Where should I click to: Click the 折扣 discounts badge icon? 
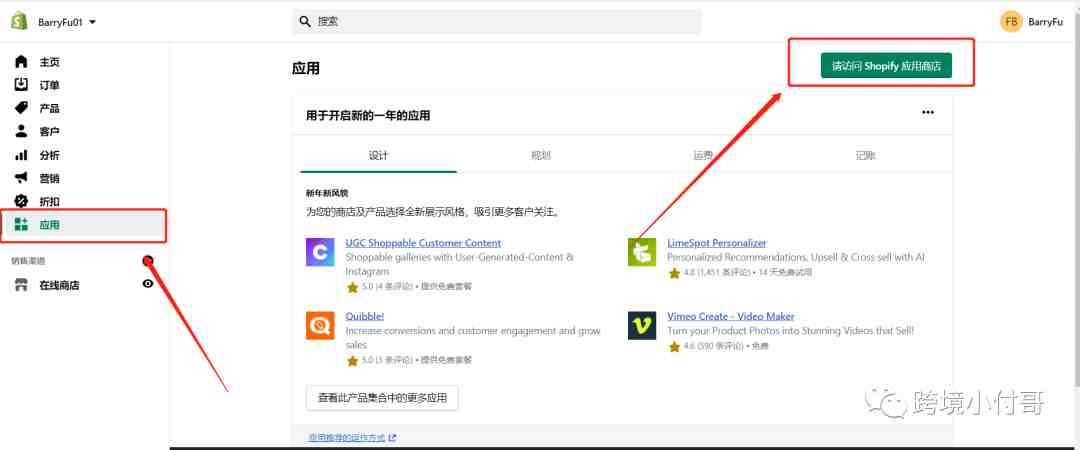[21, 201]
